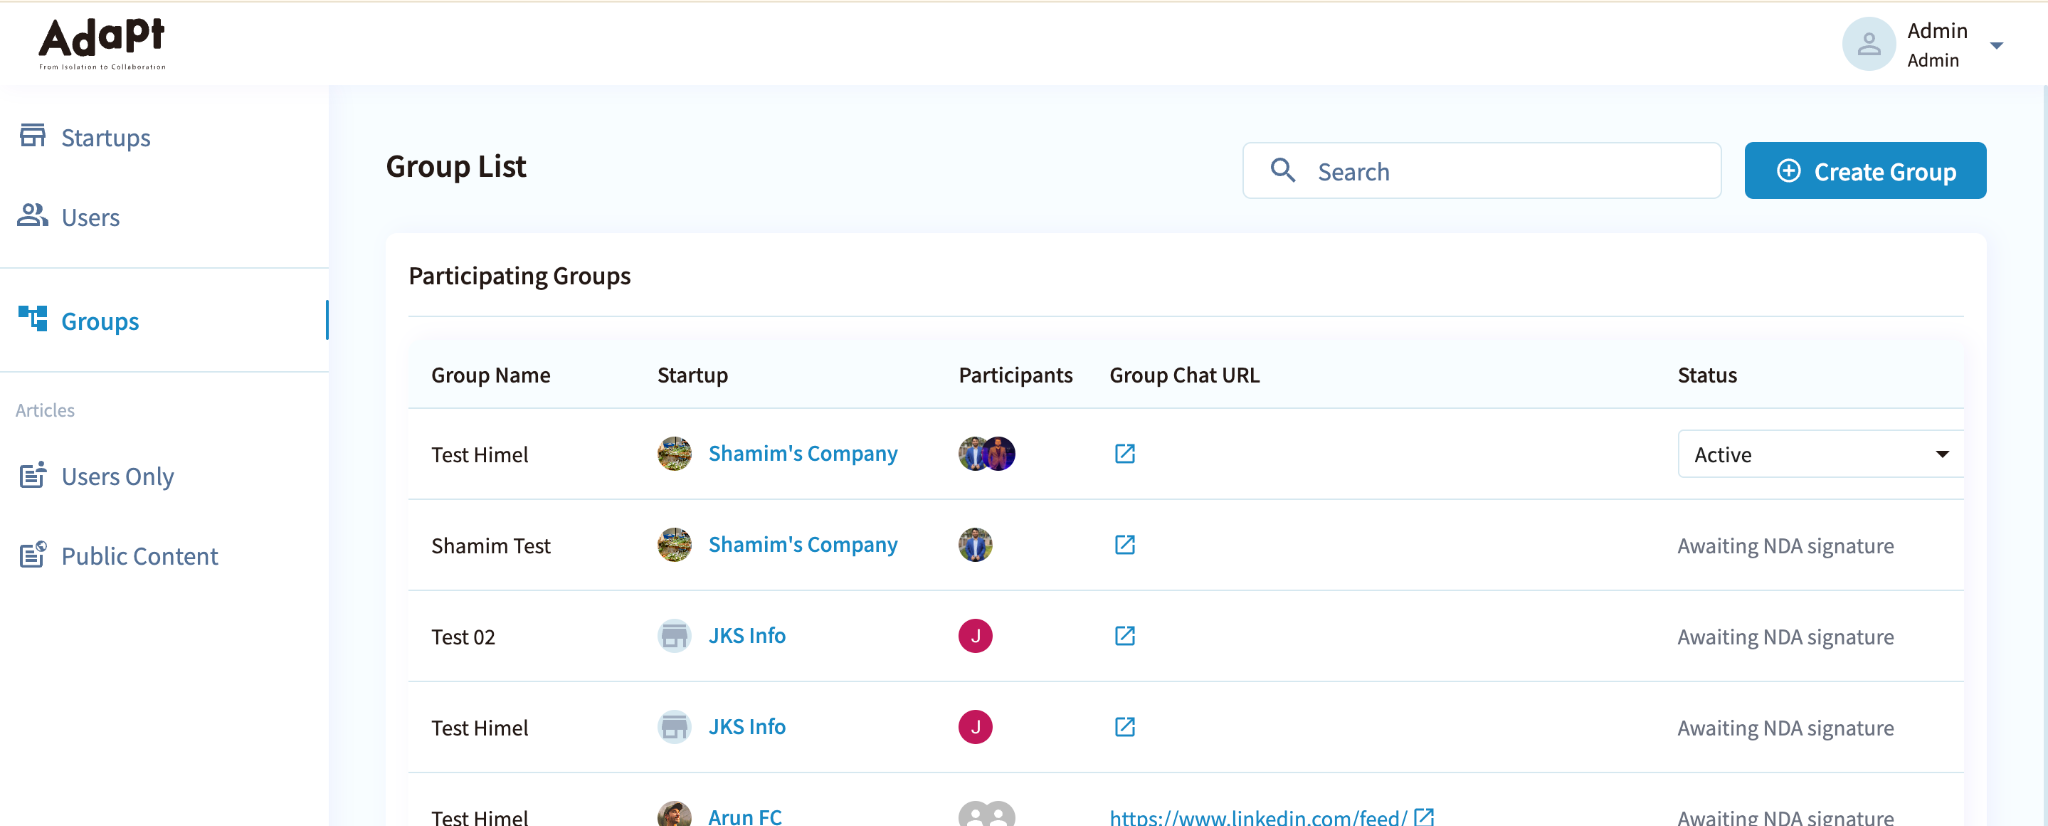Click participant avatars in first Test Himel row
2048x826 pixels.
987,454
